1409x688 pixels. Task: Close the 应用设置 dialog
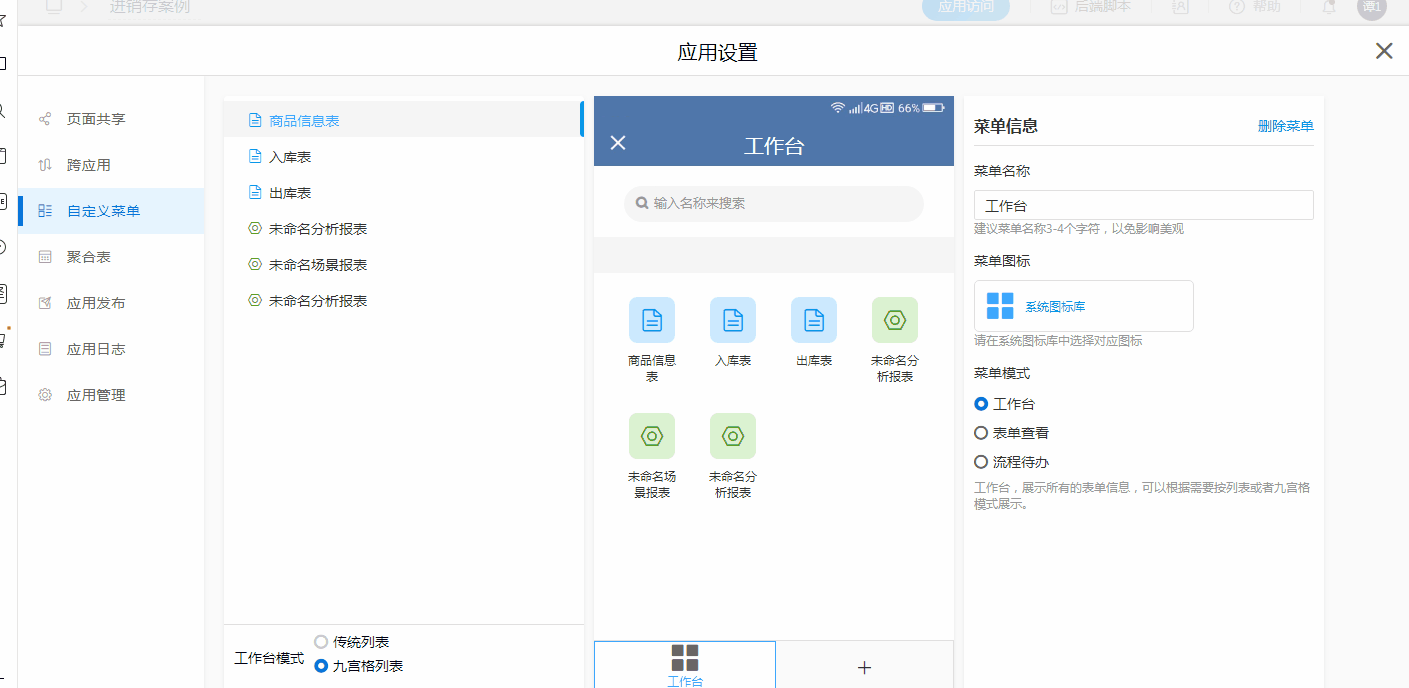point(1383,51)
